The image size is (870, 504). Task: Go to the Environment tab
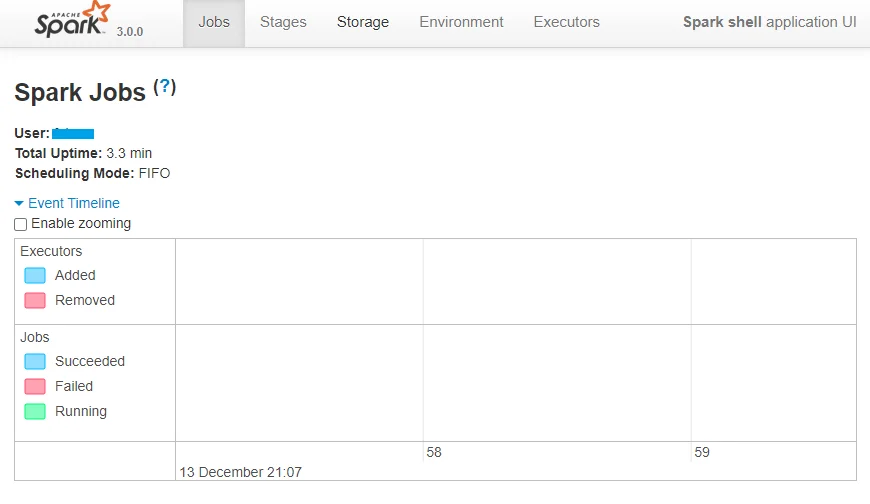461,22
